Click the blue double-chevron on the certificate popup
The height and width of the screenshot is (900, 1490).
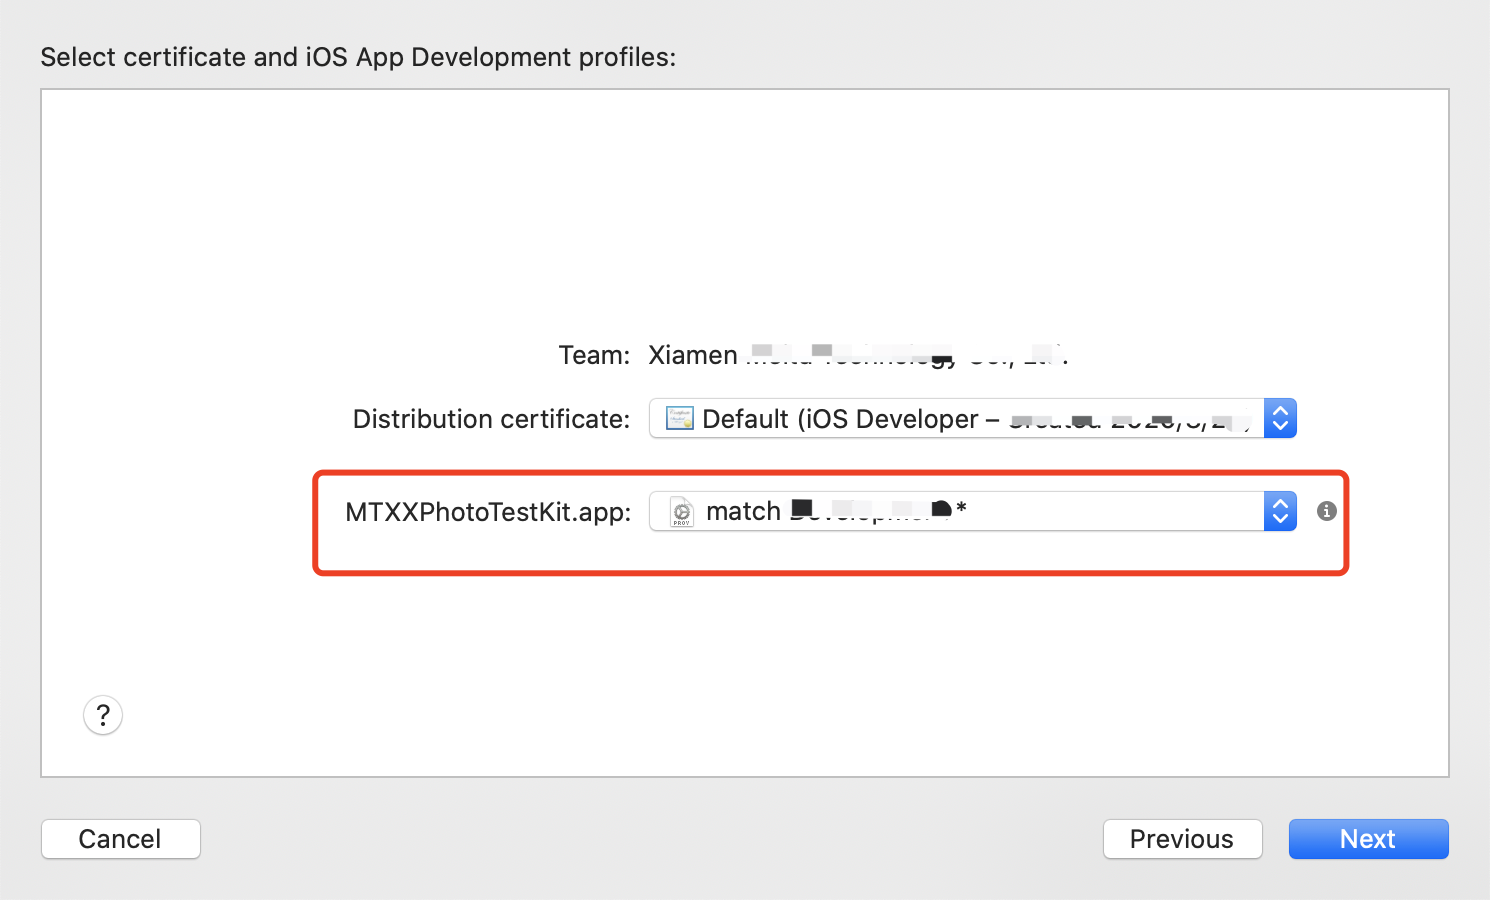coord(1280,418)
